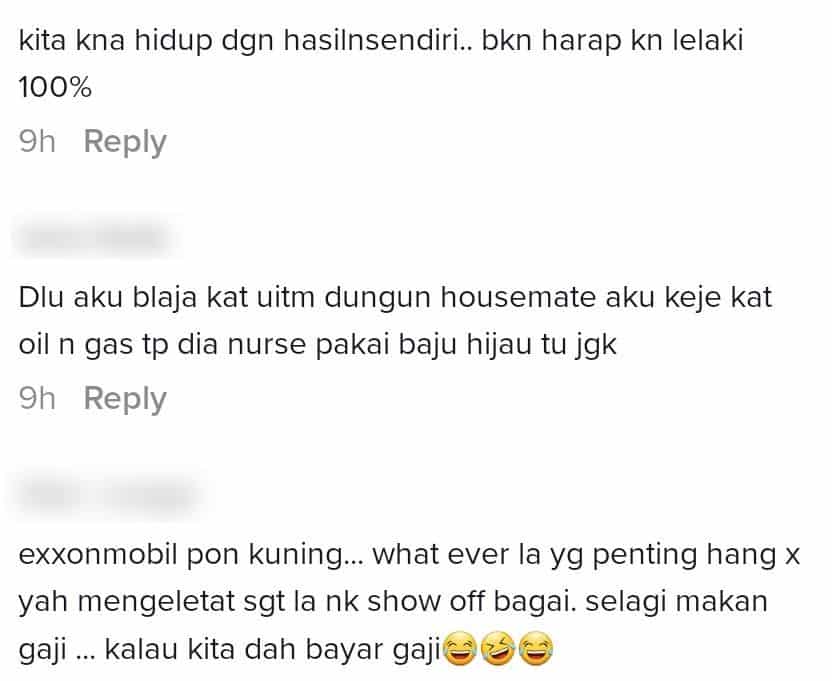Select the comment starting 'exxonmobil pon kuning'
Viewport: 832px width, 681px height.
tap(409, 602)
